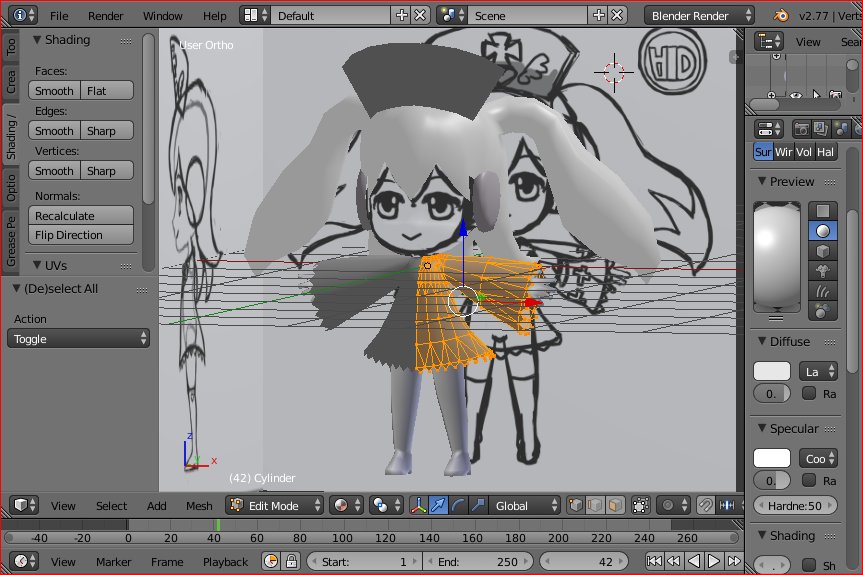Image resolution: width=863 pixels, height=575 pixels.
Task: Open the Diffuse color swatch
Action: click(772, 371)
